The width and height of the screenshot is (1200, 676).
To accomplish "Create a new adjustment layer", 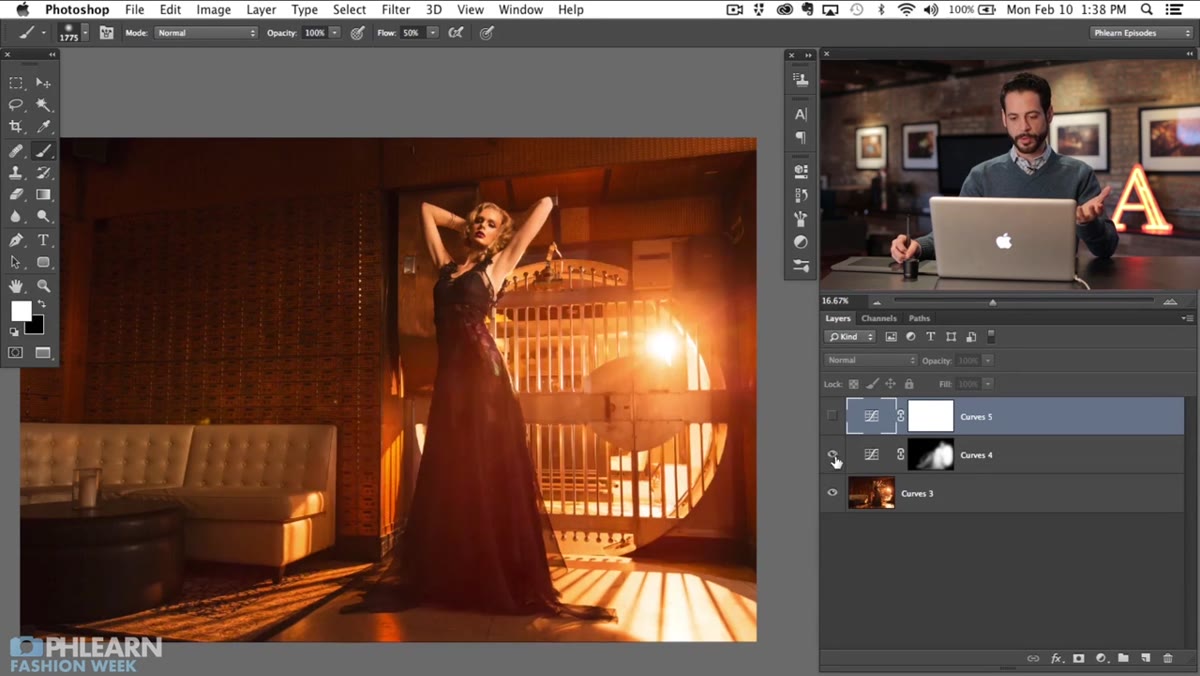I will pos(1101,658).
